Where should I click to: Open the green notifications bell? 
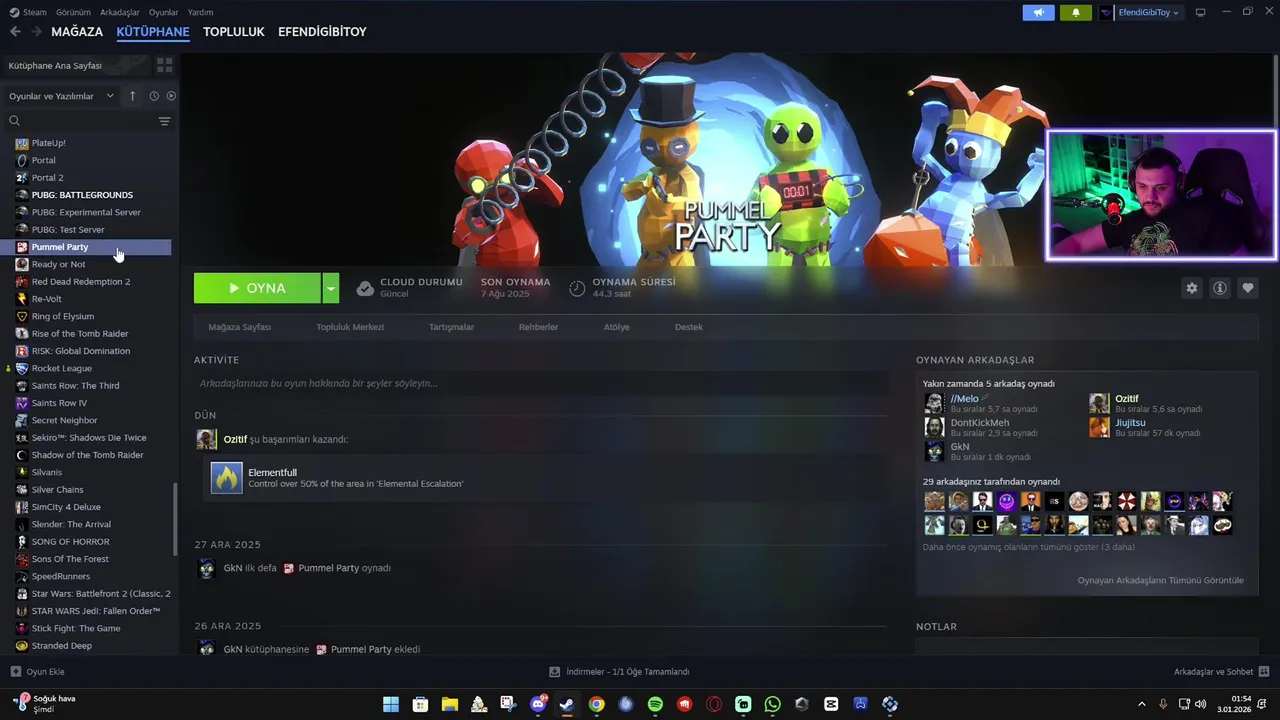[x=1076, y=12]
